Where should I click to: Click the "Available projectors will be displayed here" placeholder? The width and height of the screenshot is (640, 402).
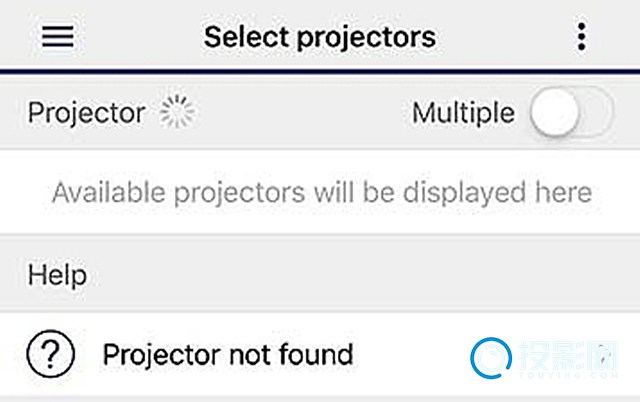(x=321, y=191)
